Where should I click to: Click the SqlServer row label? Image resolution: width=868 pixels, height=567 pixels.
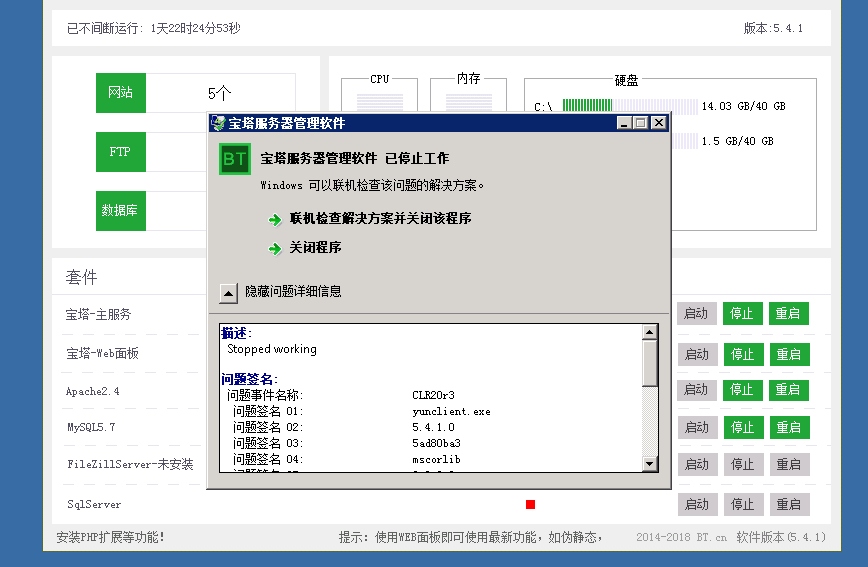coord(94,504)
